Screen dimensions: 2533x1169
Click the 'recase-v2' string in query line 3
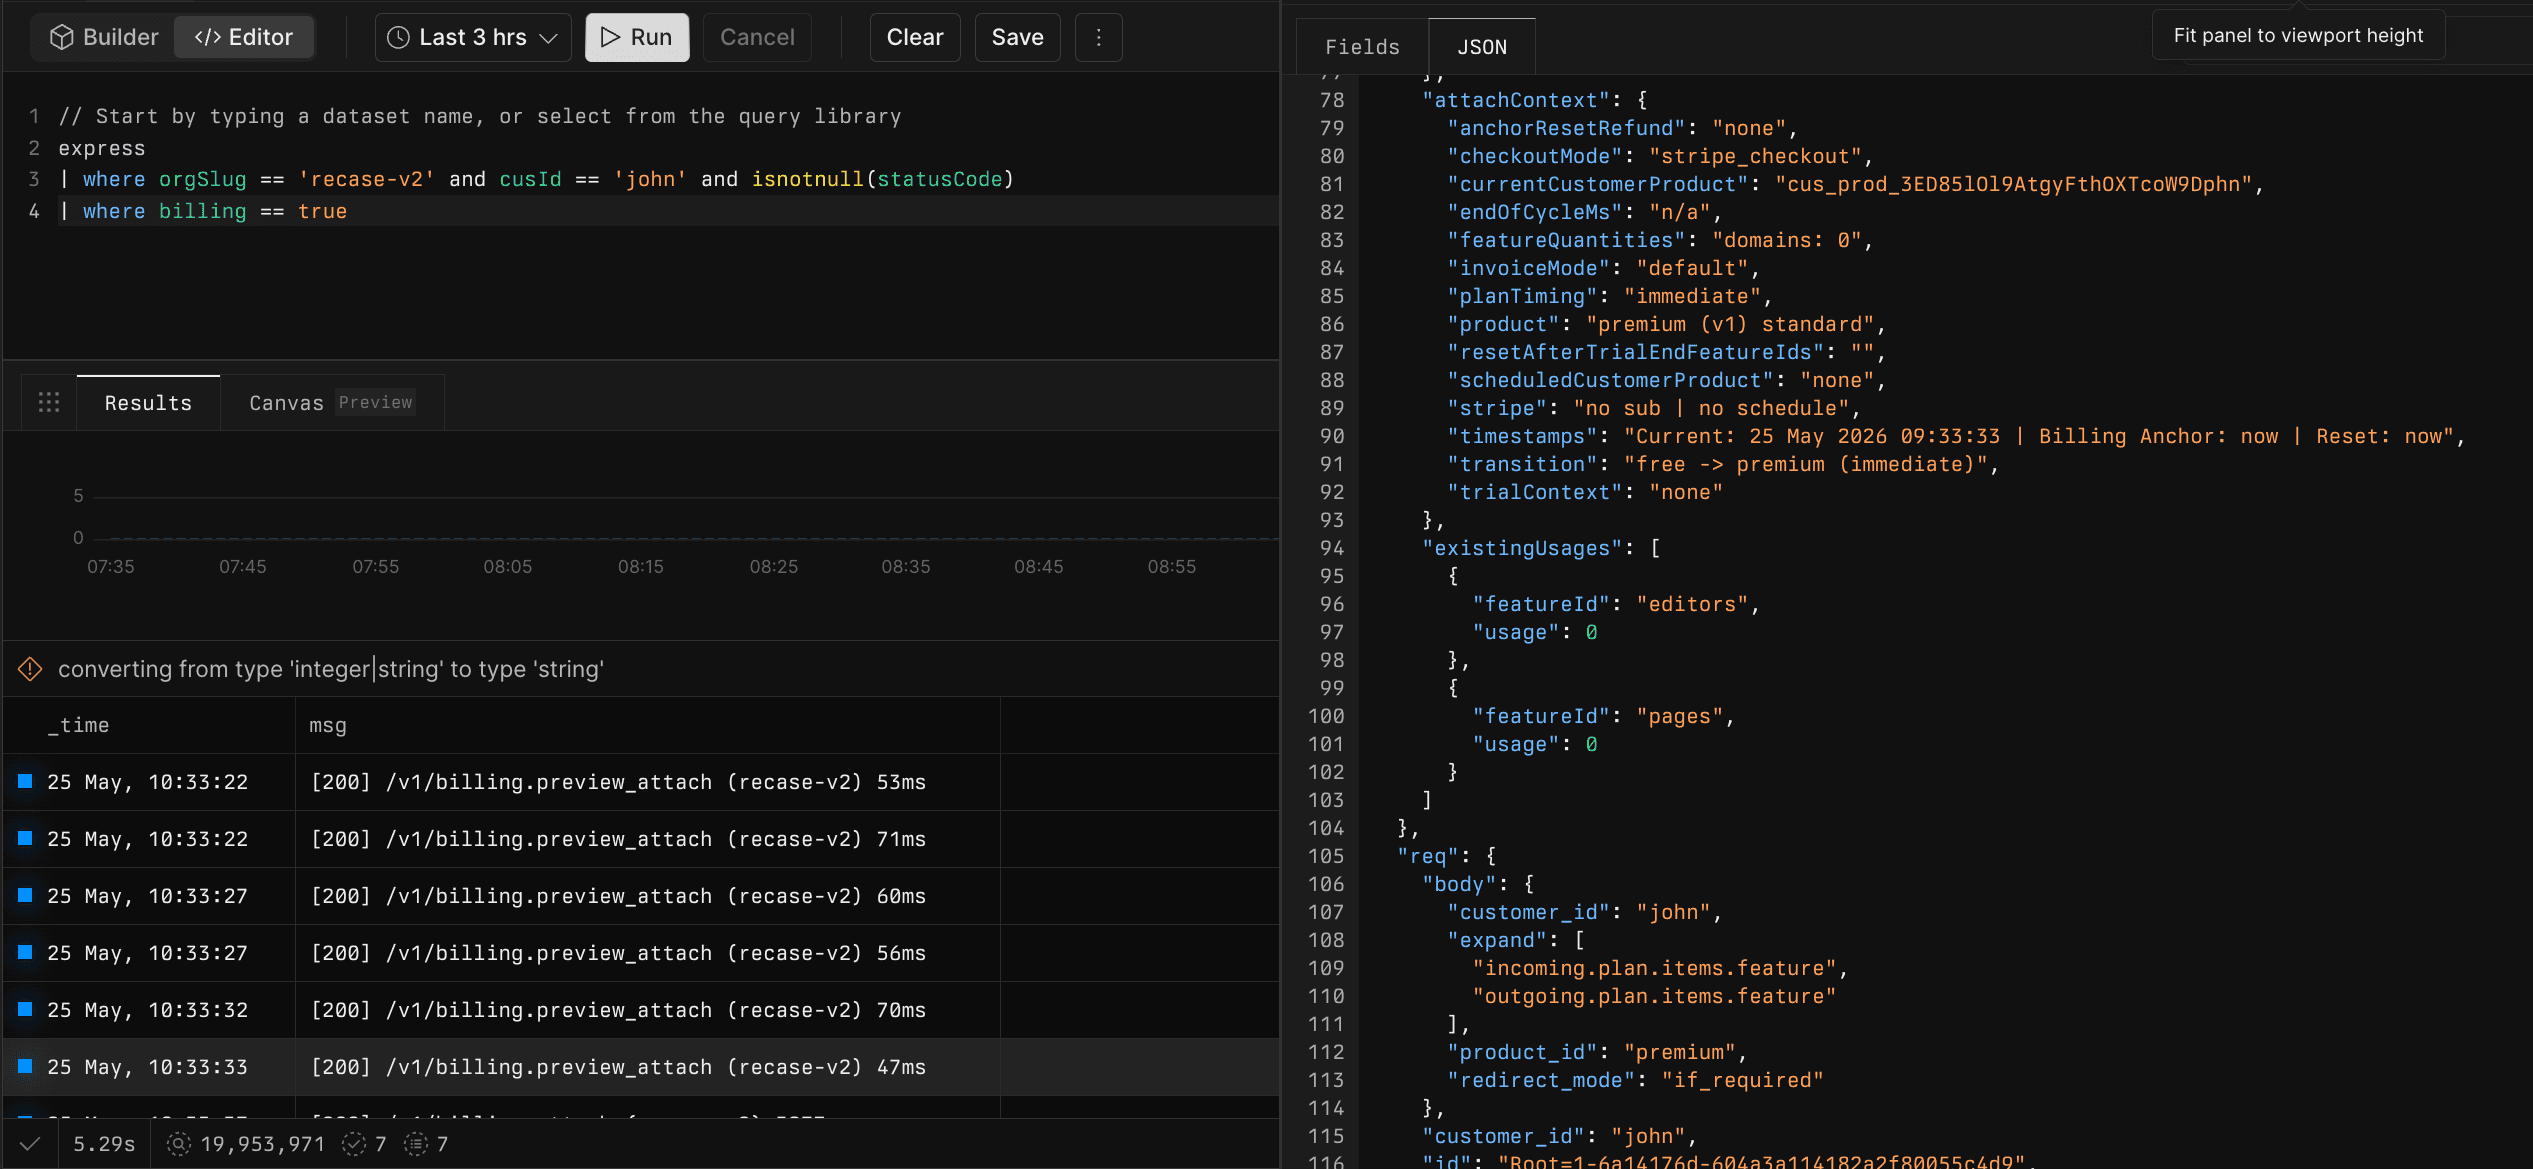point(366,179)
